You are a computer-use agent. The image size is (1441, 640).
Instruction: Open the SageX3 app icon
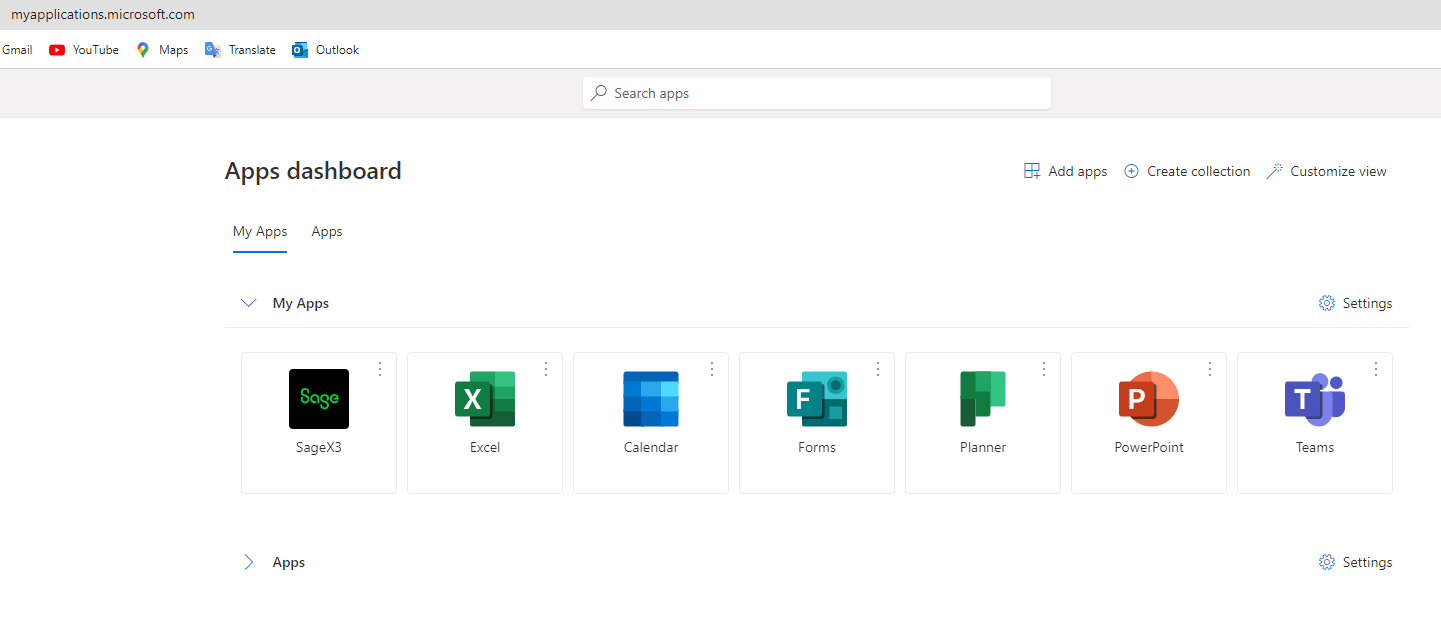click(319, 399)
